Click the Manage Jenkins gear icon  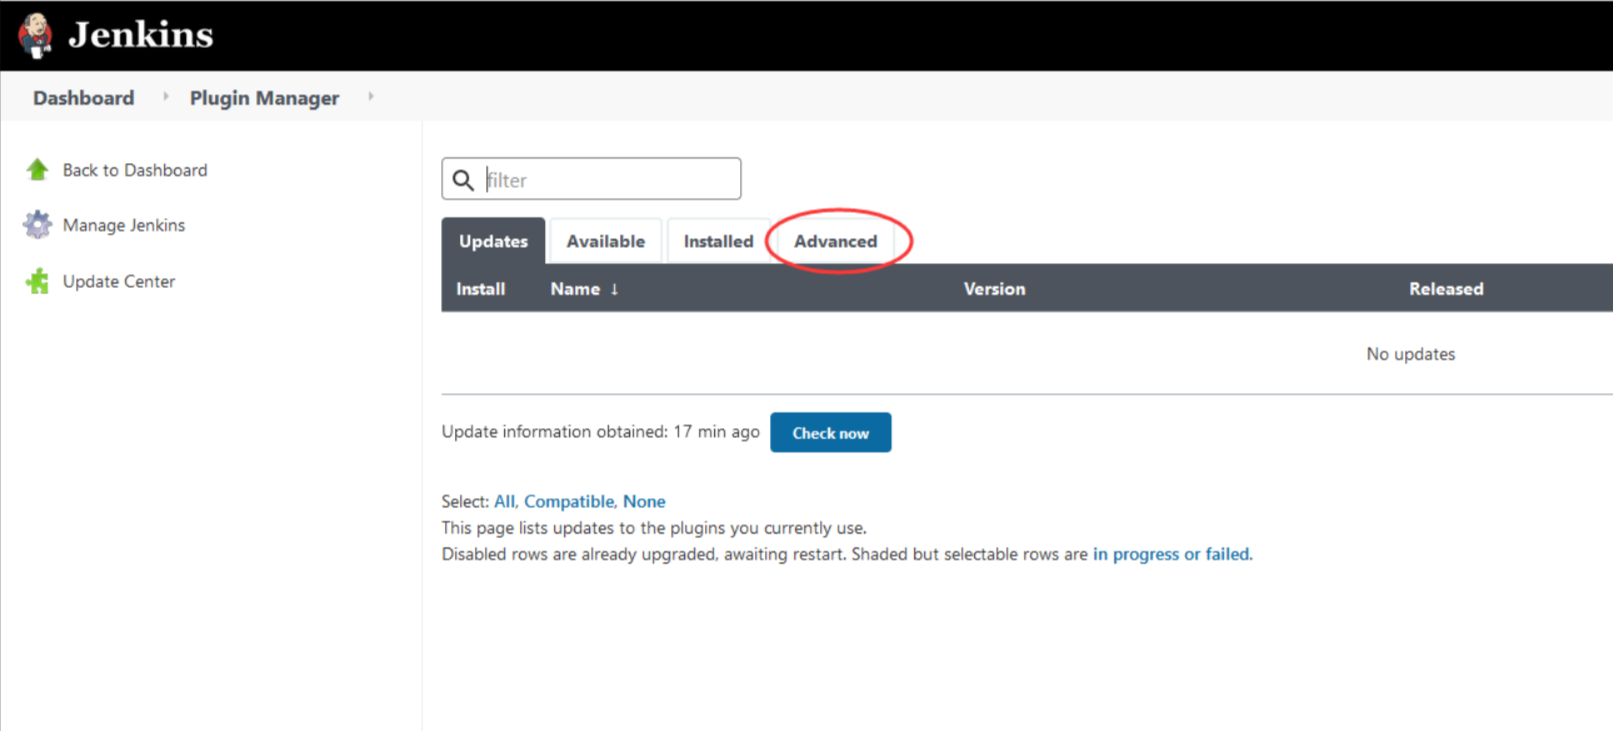37,225
